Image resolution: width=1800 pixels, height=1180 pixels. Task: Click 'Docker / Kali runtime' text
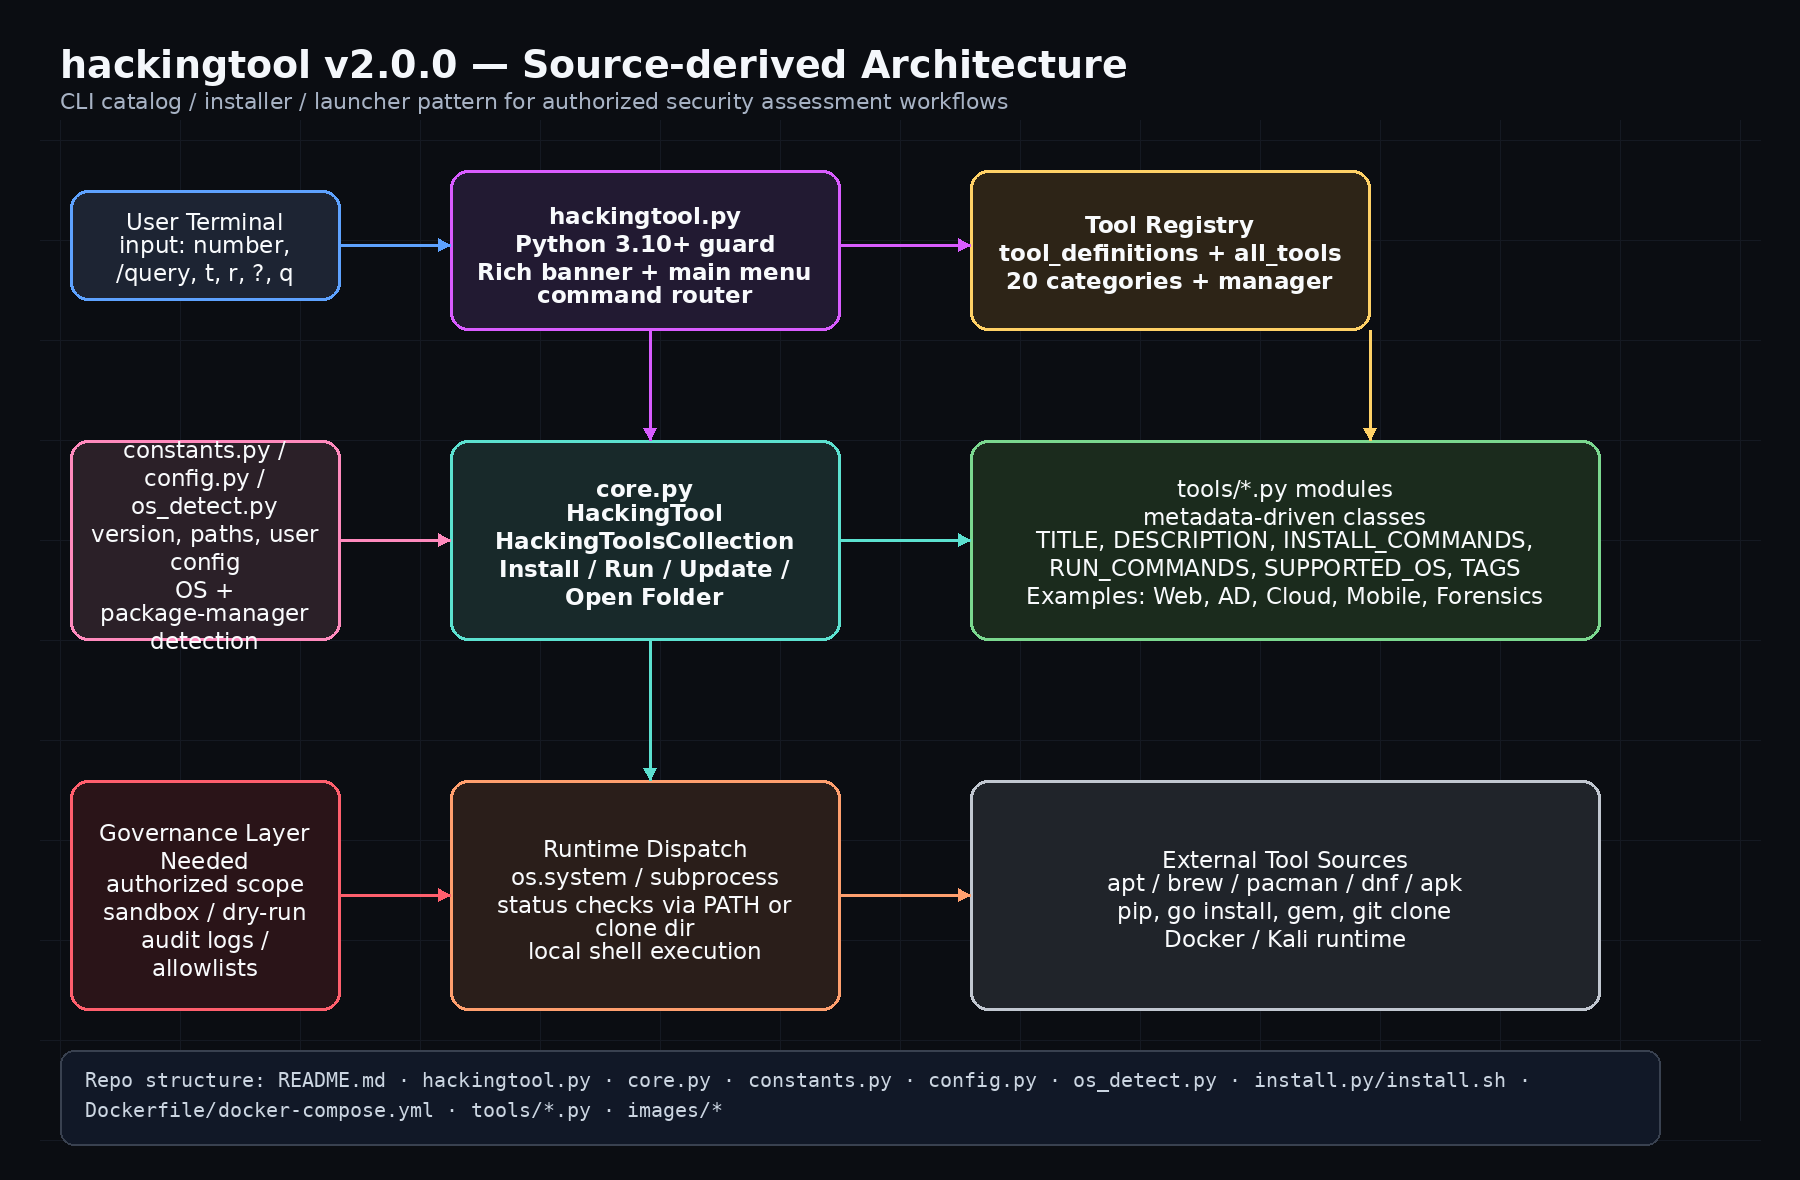1284,939
